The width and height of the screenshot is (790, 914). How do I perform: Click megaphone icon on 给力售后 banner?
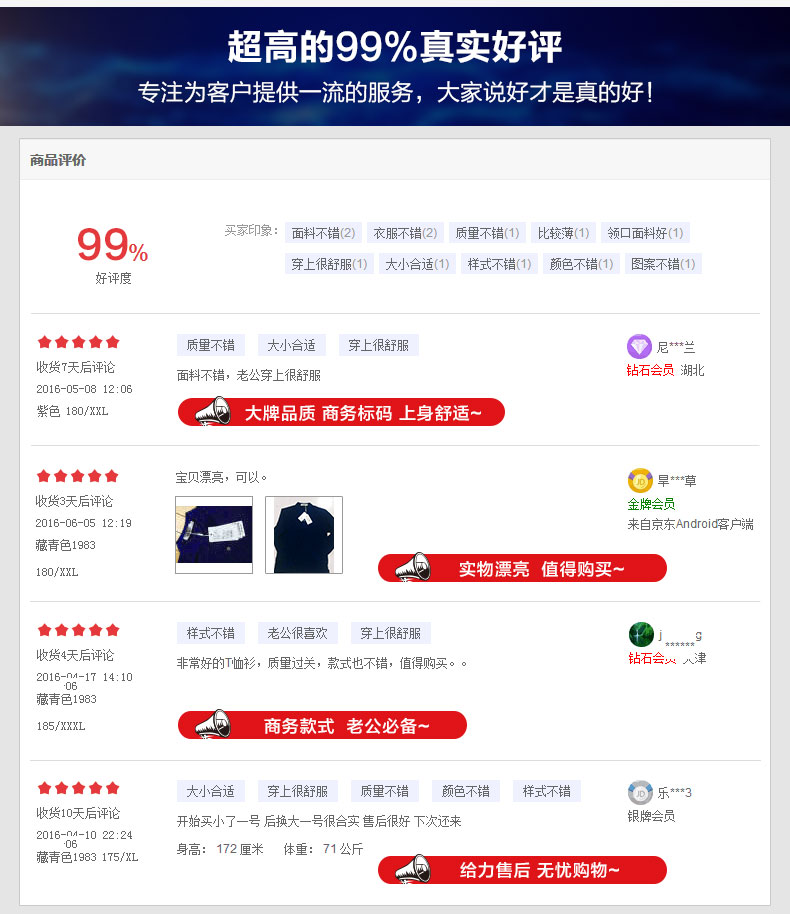click(x=413, y=869)
